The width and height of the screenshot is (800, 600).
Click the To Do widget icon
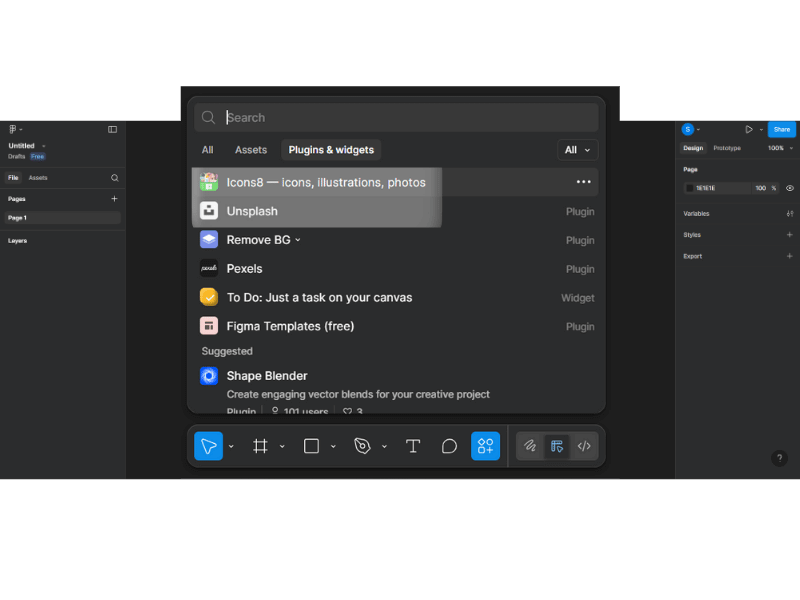(209, 297)
